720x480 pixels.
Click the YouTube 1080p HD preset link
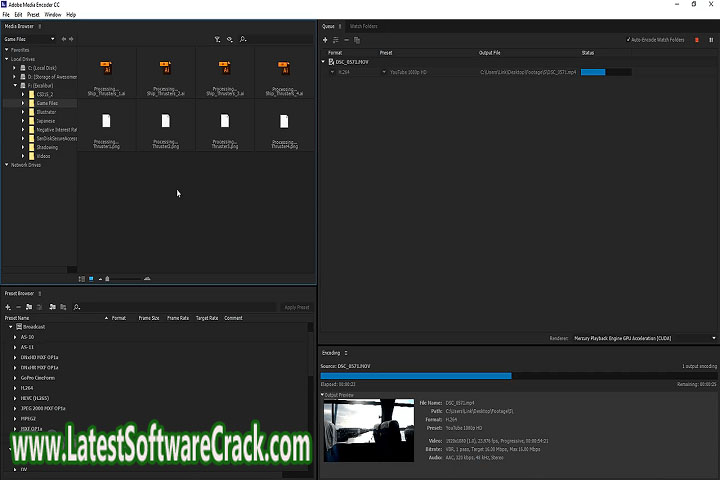pyautogui.click(x=407, y=72)
